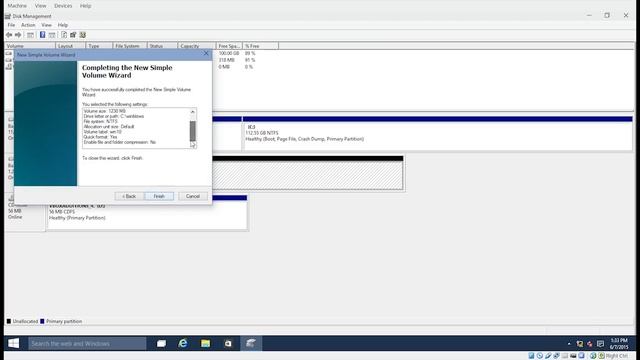The image size is (640, 360).
Task: Click the network tray icon beside hidden-icons arrow
Action: click(580, 344)
